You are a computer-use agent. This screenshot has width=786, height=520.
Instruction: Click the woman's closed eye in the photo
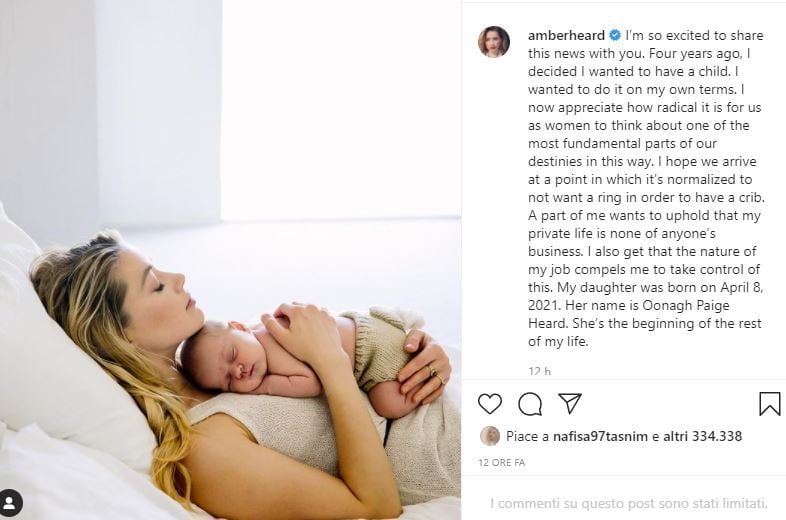pyautogui.click(x=159, y=287)
